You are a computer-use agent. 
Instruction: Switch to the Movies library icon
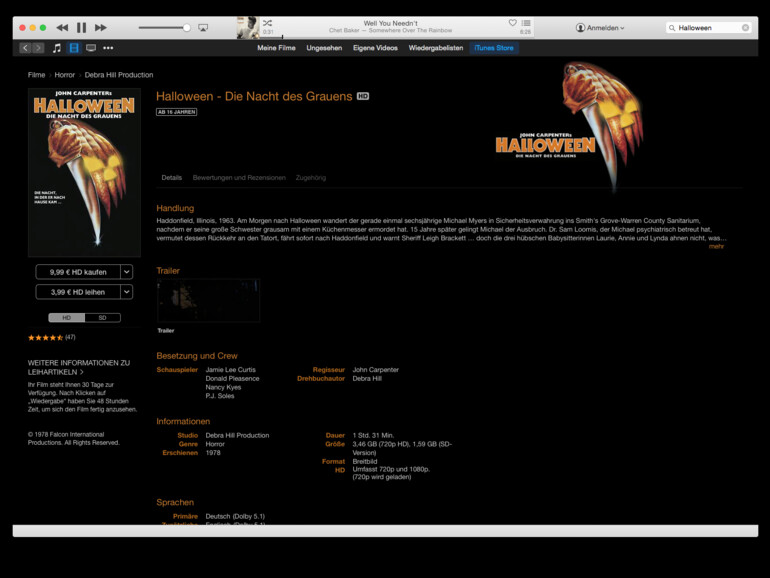tap(74, 48)
